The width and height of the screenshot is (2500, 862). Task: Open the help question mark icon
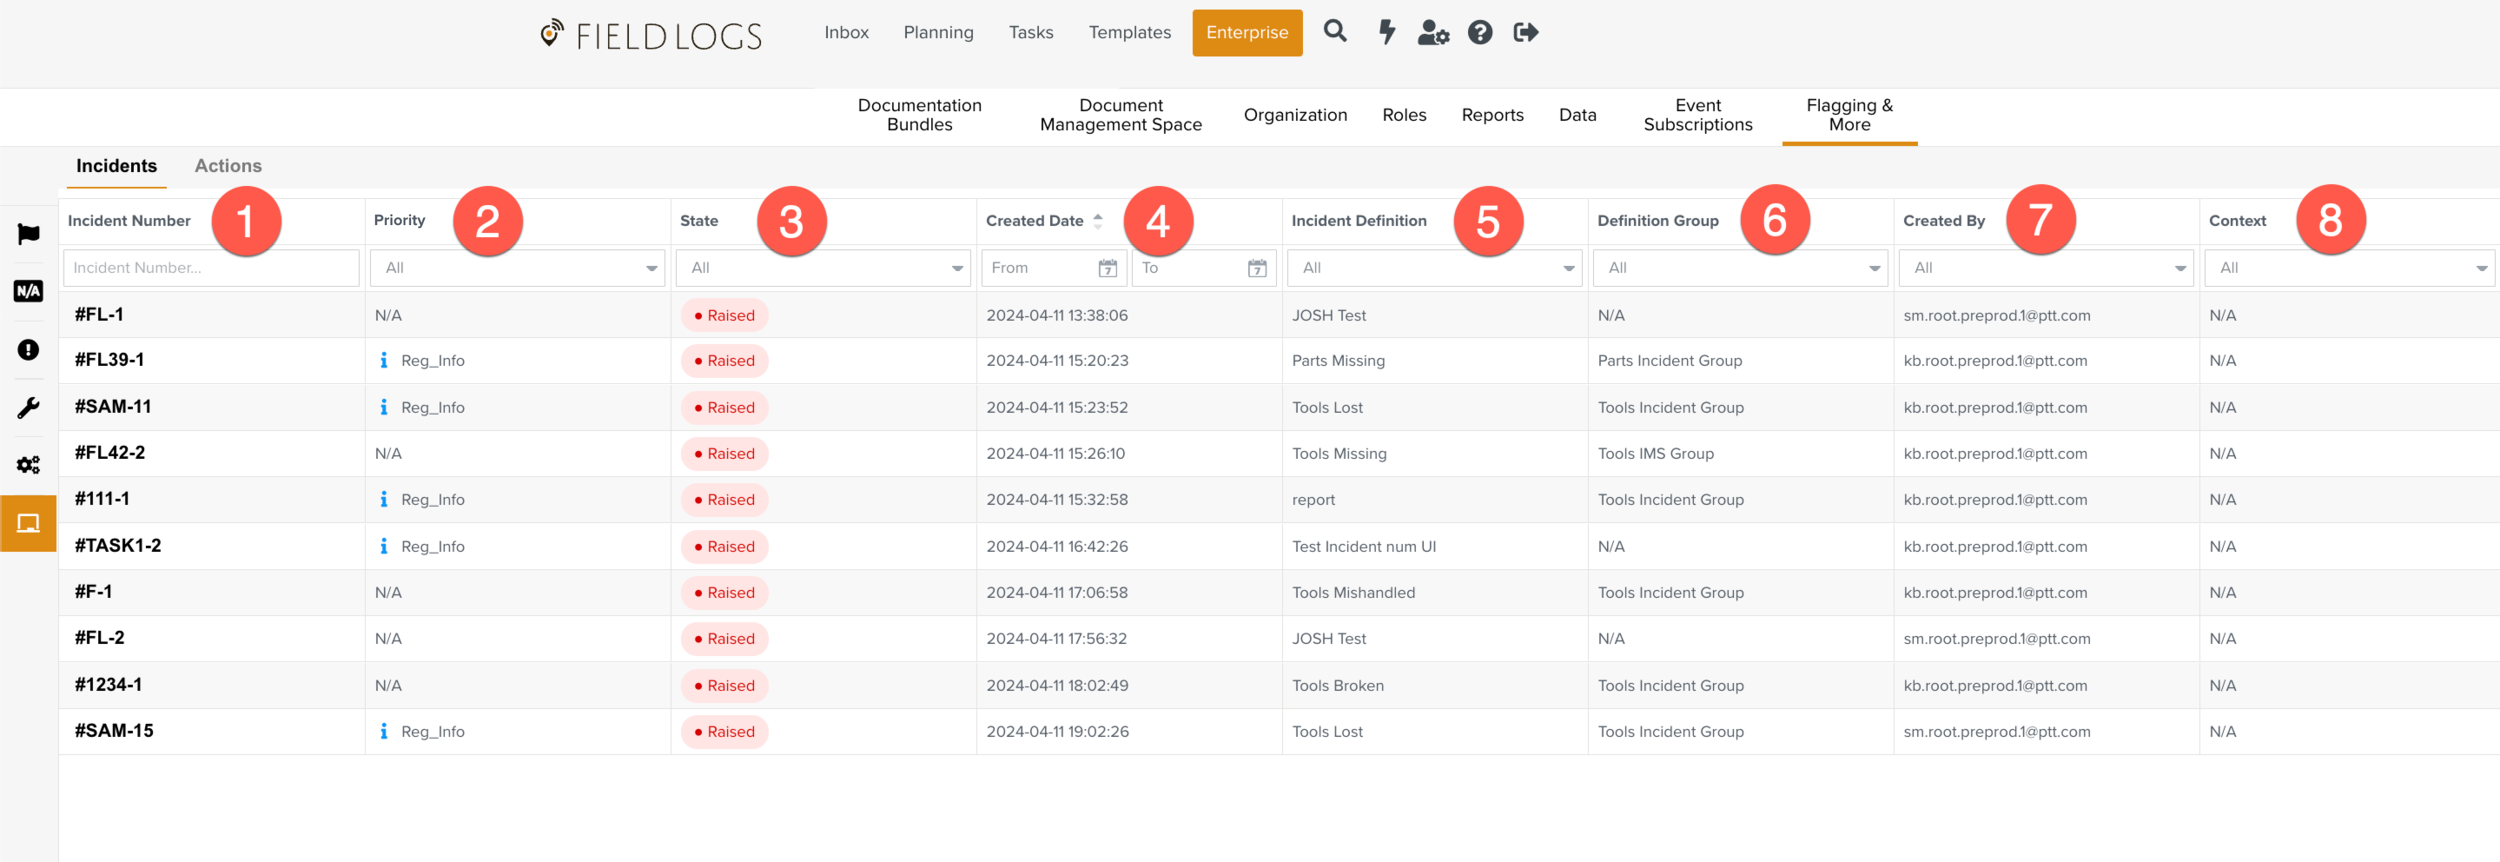(x=1480, y=33)
